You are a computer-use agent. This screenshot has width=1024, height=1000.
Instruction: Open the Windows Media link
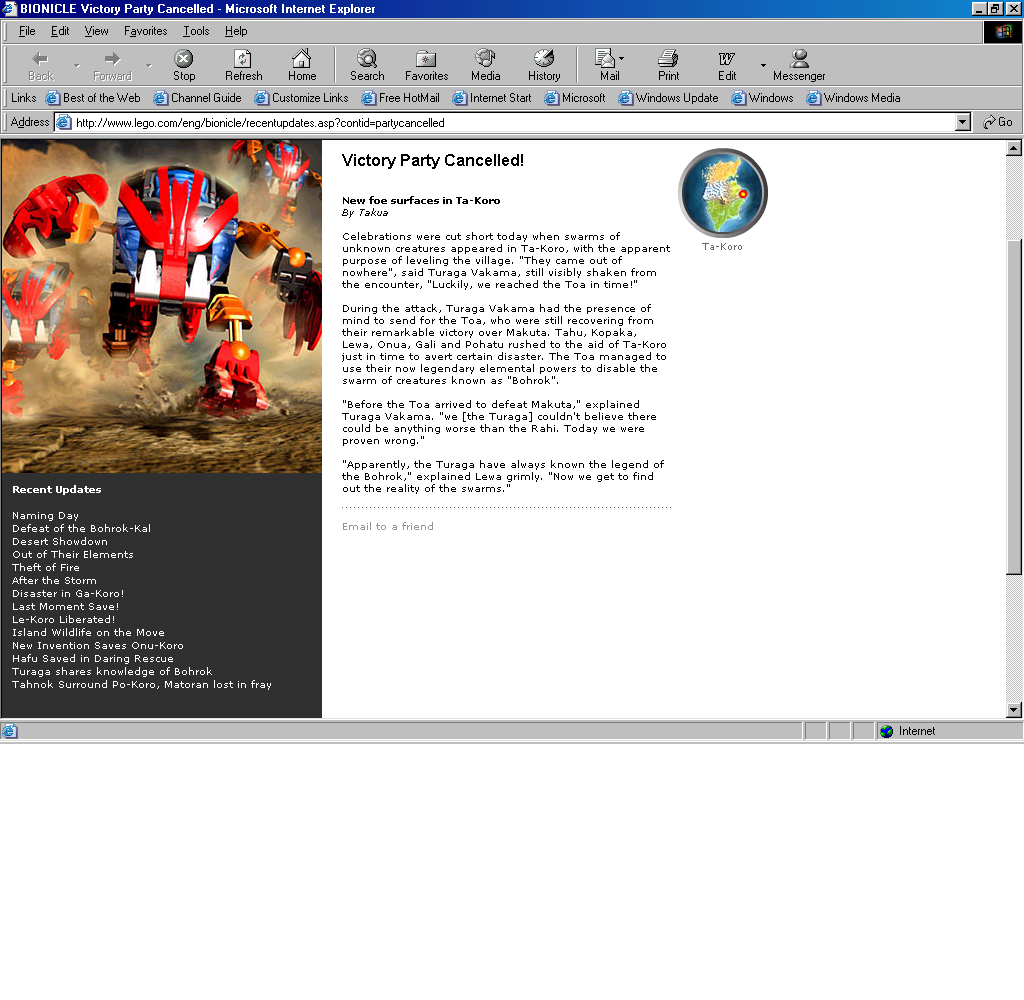click(x=853, y=98)
